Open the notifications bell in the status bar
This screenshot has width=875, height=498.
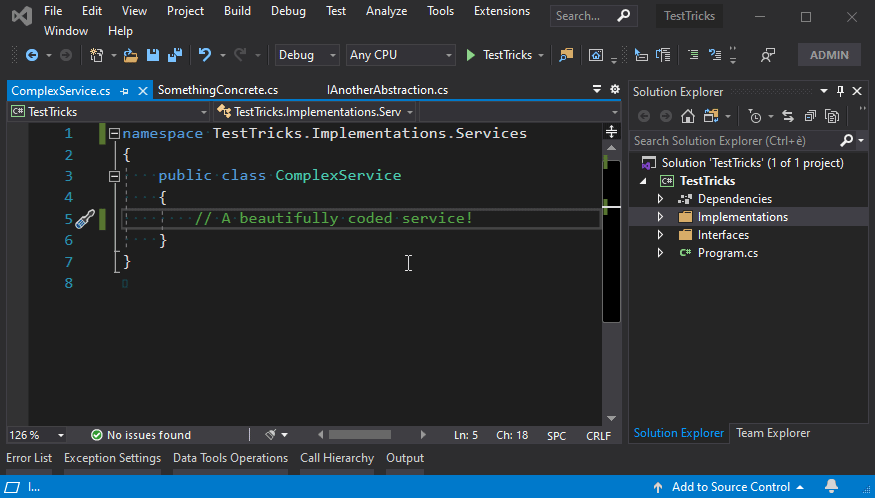tap(831, 486)
